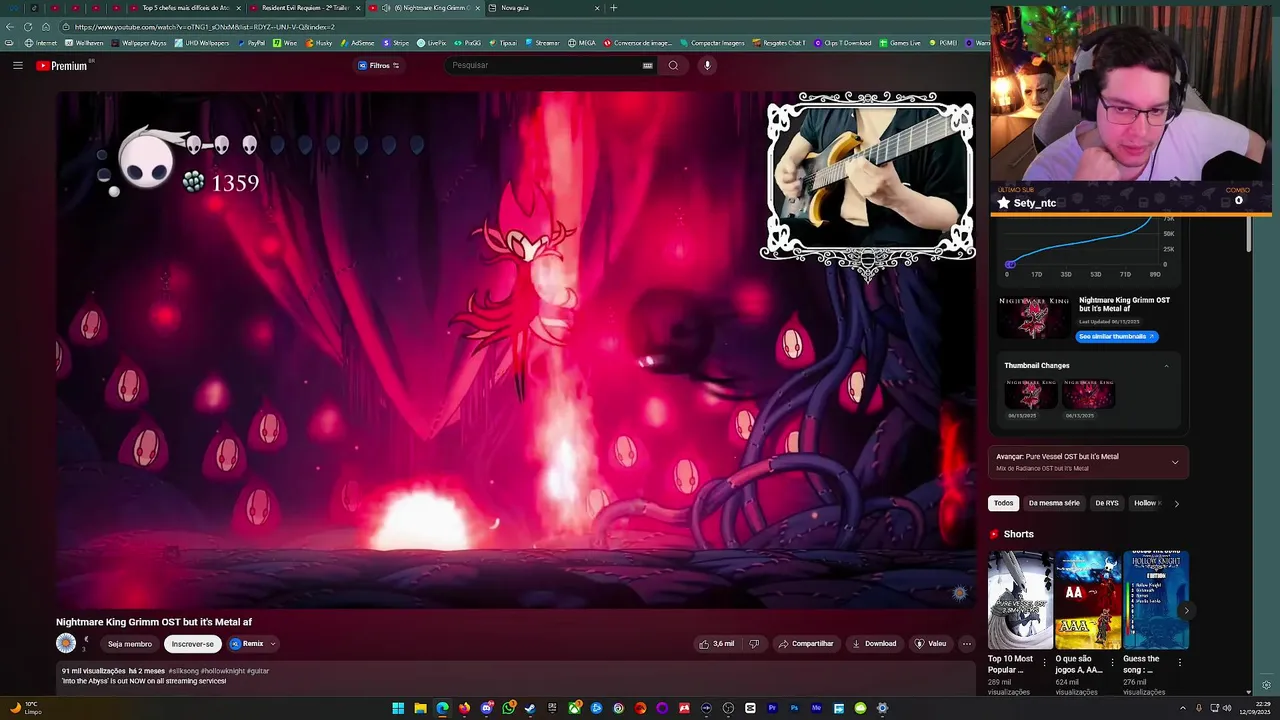Viewport: 1280px width, 720px height.
Task: Switch to Top 5 chefes mais difíceis tab
Action: click(186, 8)
